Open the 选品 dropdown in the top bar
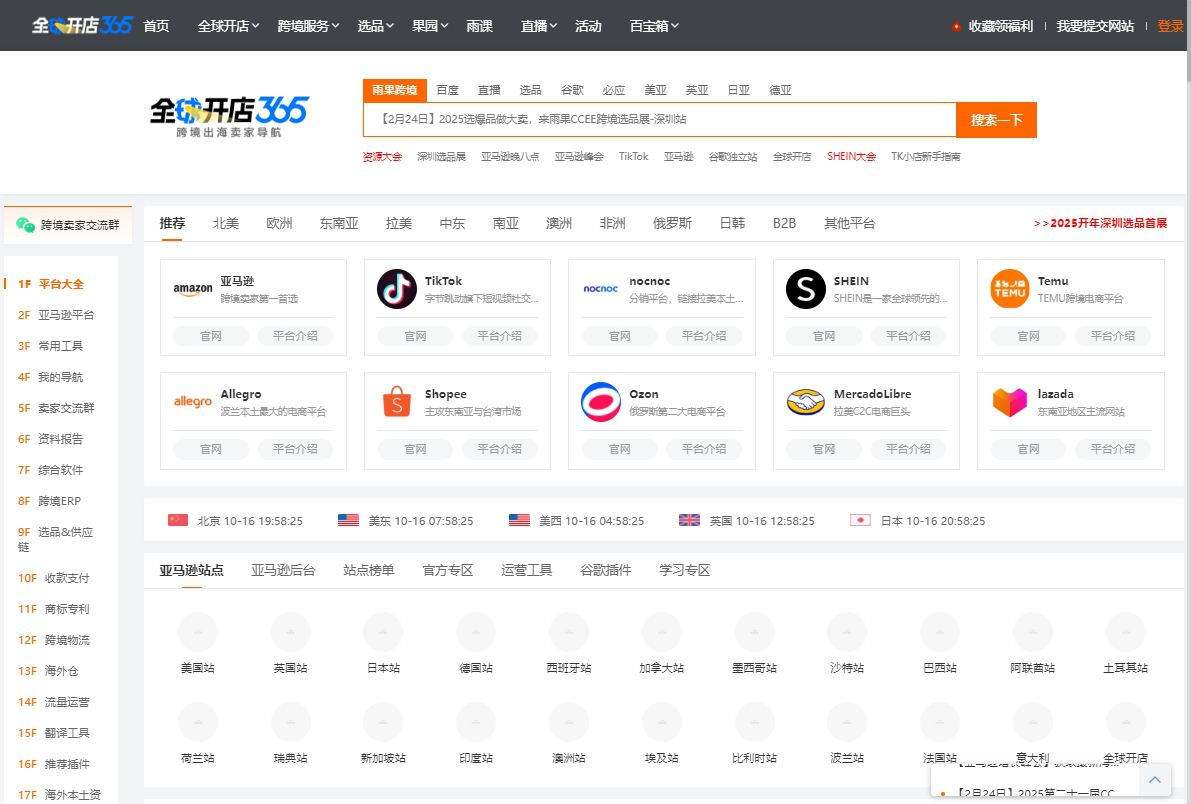The height and width of the screenshot is (804, 1191). pyautogui.click(x=375, y=26)
